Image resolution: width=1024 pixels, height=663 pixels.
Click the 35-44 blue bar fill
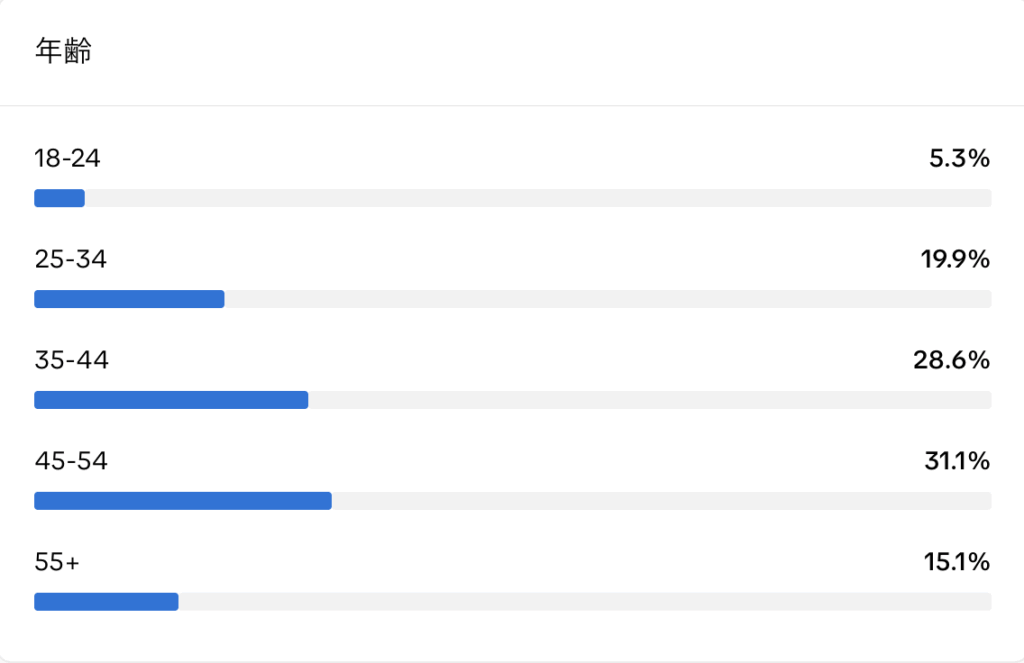tap(171, 400)
